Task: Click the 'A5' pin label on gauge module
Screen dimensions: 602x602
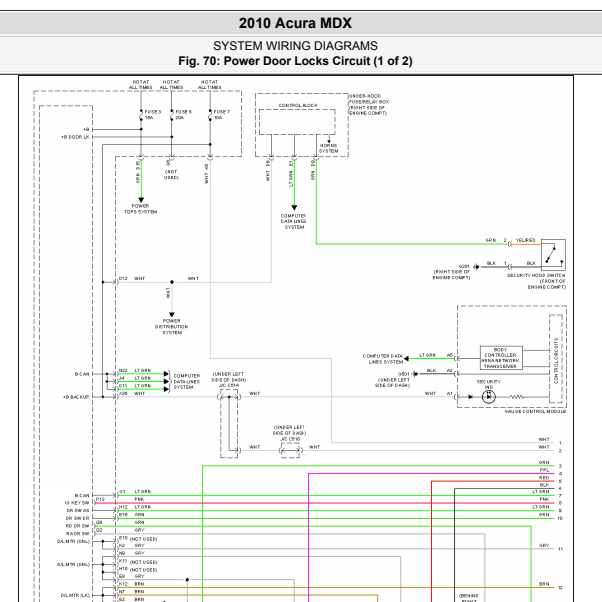Action: coord(450,355)
